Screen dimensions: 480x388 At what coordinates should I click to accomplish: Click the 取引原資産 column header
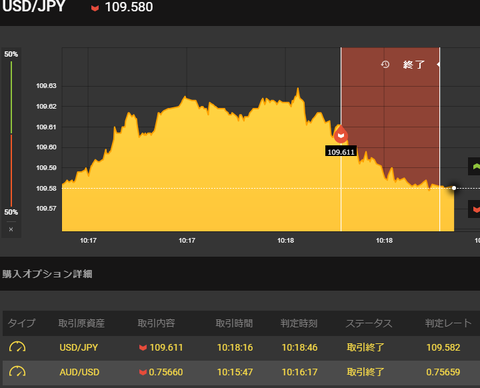[82, 323]
